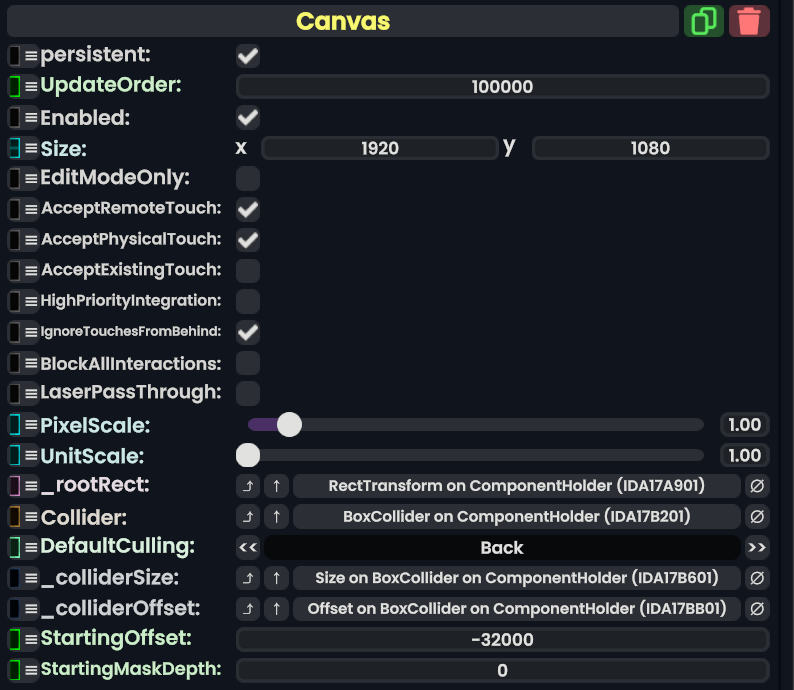
Task: Enable the EditModeOnly checkbox
Action: pos(248,179)
